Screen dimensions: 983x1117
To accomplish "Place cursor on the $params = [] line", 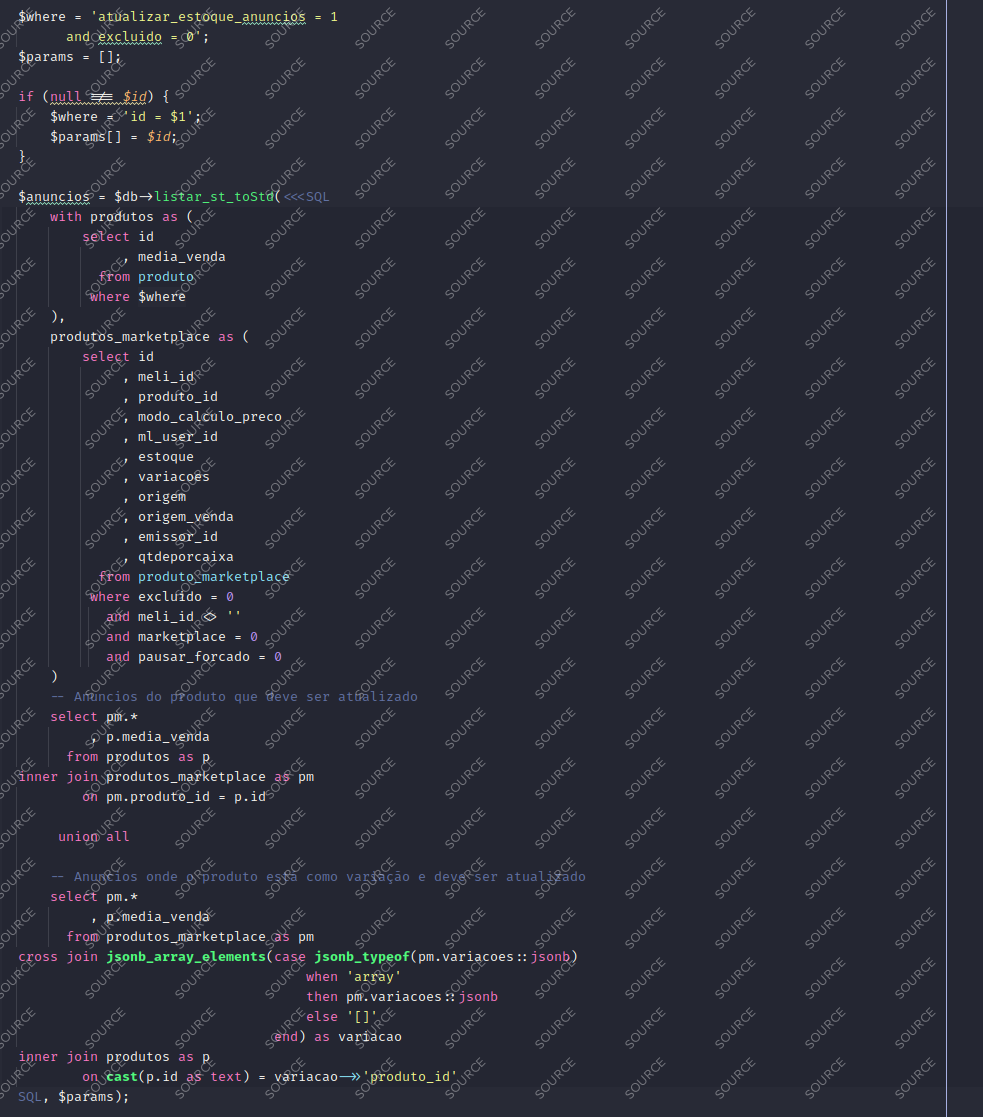I will tap(69, 57).
